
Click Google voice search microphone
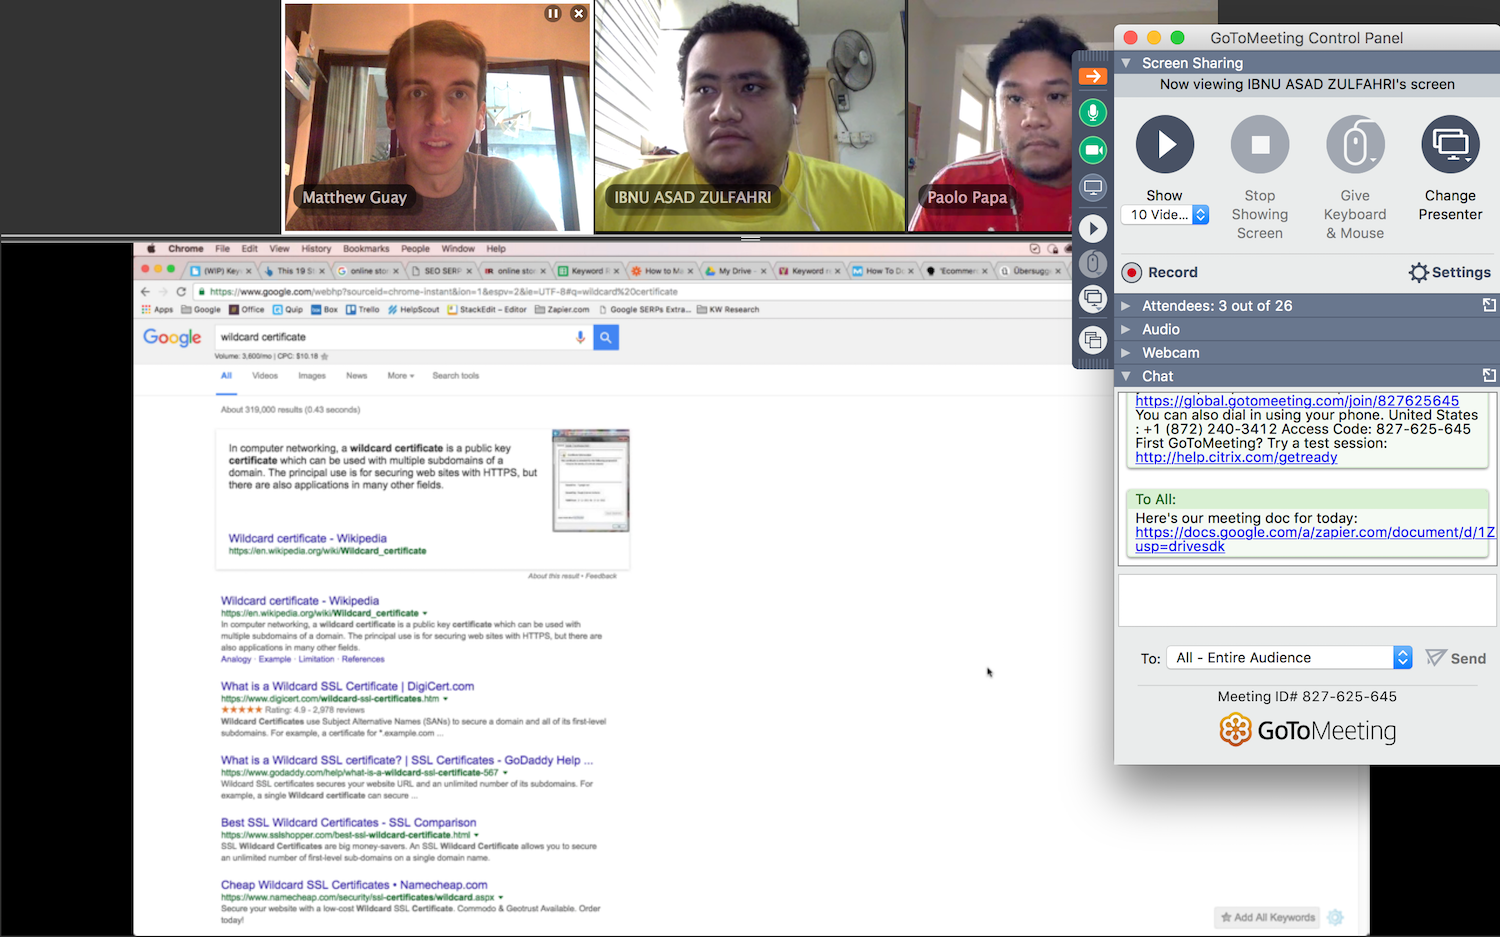[580, 337]
